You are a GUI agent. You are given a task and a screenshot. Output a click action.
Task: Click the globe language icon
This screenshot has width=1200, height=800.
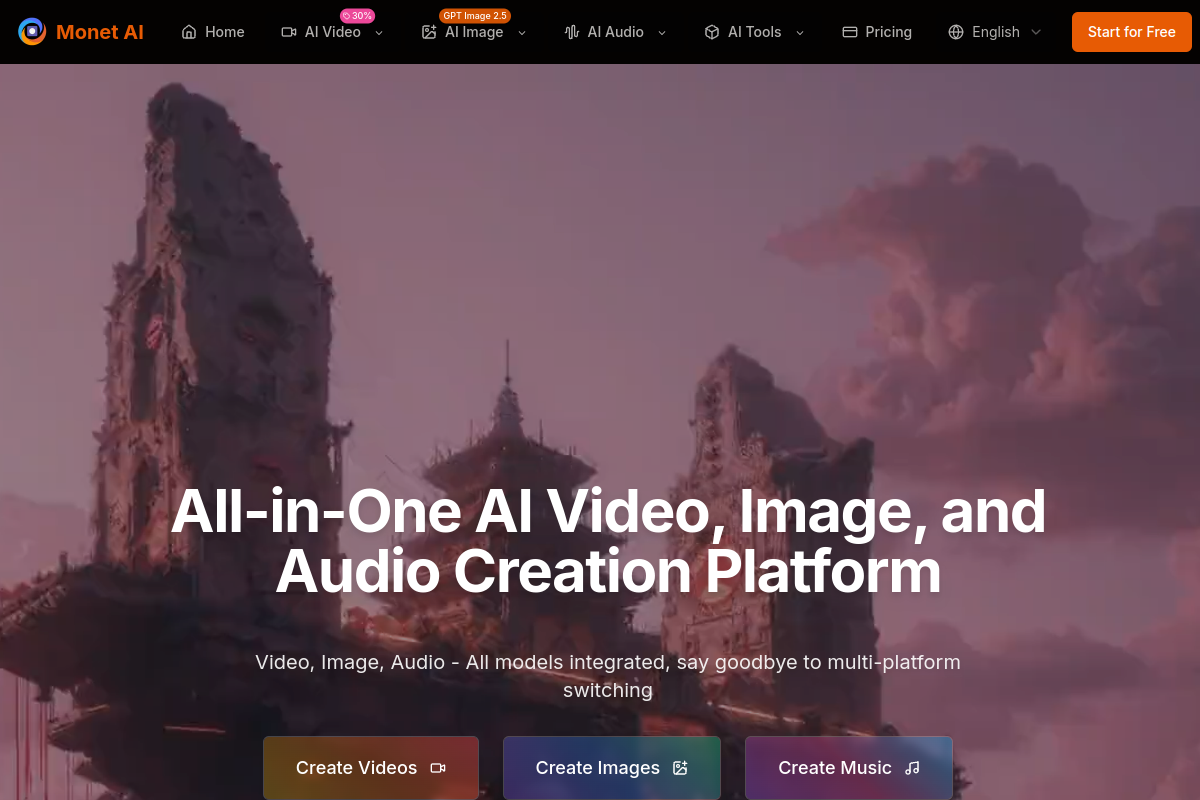click(956, 32)
